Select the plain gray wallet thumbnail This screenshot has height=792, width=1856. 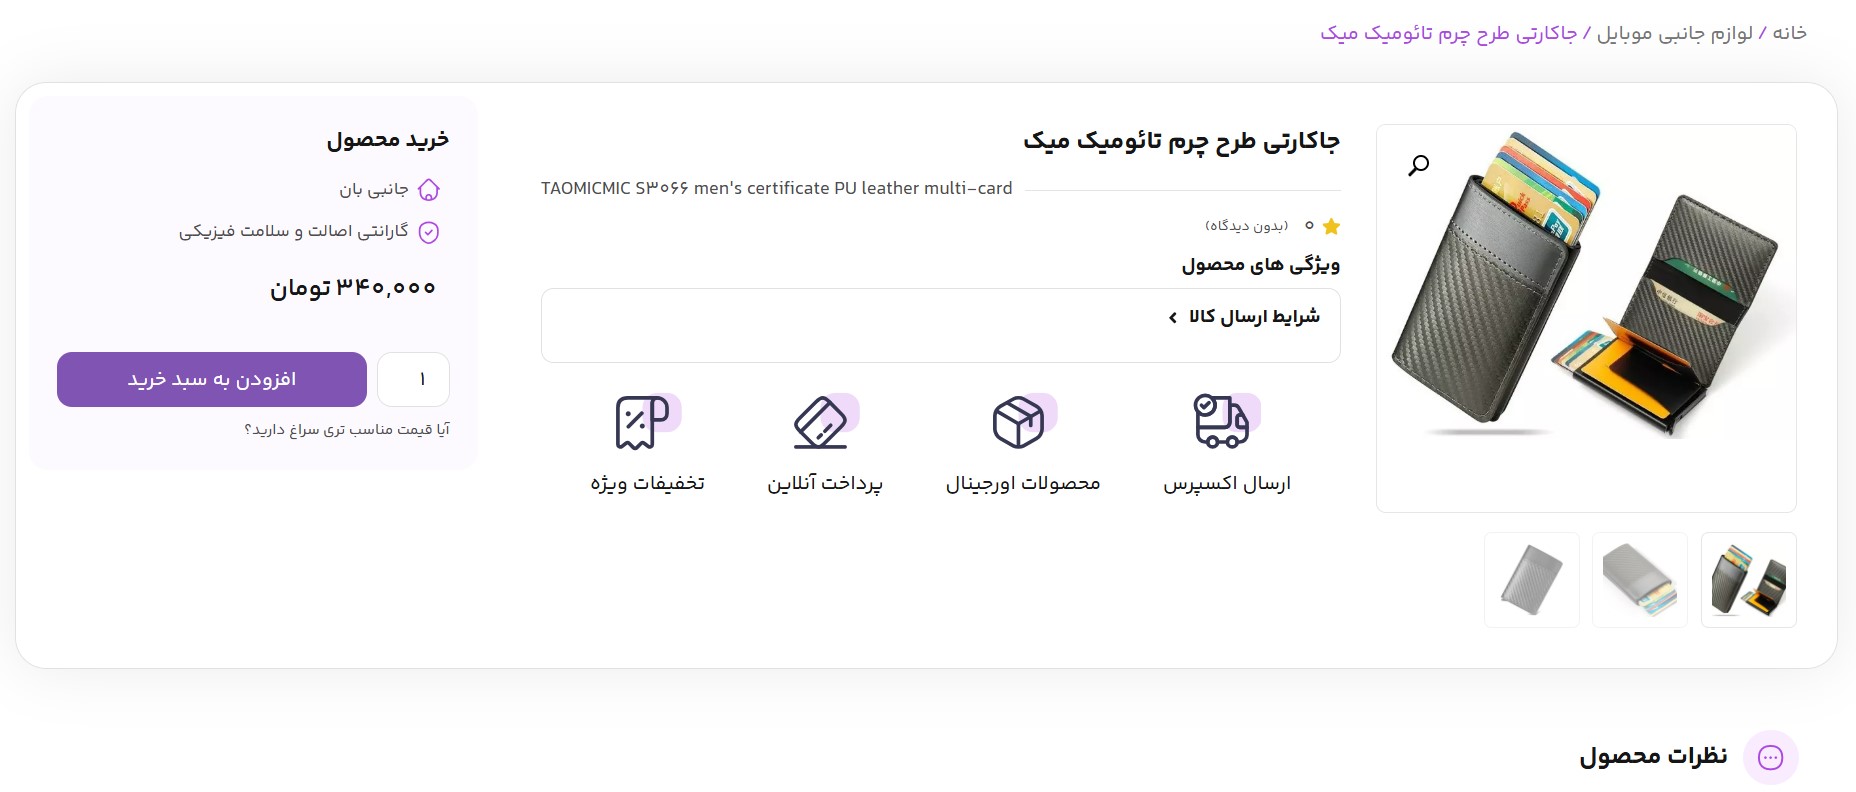tap(1532, 580)
